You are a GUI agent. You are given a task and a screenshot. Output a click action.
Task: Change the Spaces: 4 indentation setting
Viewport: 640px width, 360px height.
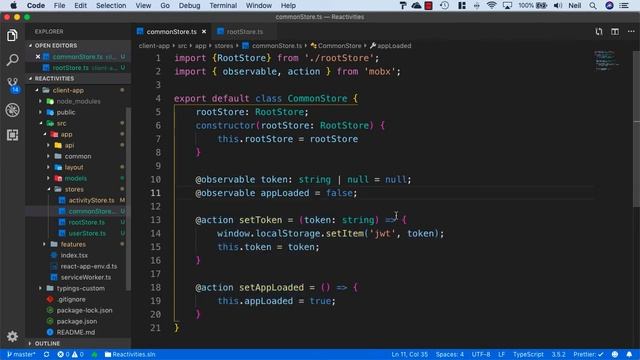(x=449, y=354)
